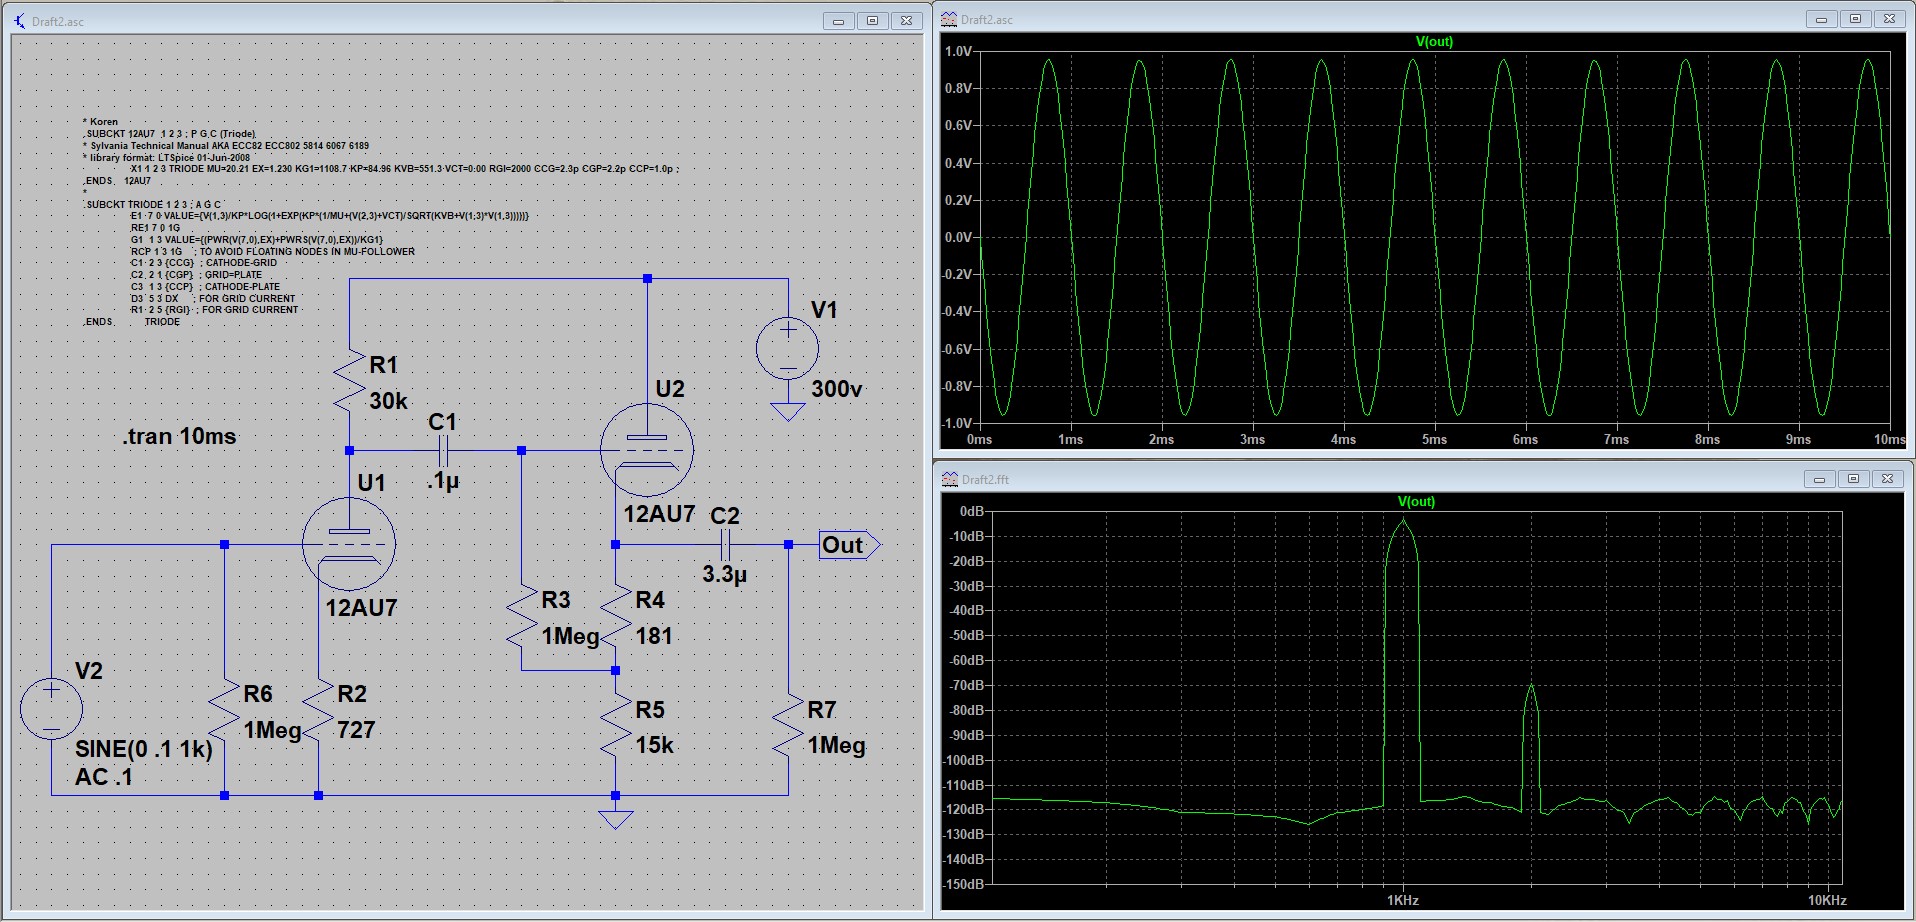The width and height of the screenshot is (1916, 922).
Task: Click the 1KHz fundamental peak in FFT
Action: click(1403, 522)
